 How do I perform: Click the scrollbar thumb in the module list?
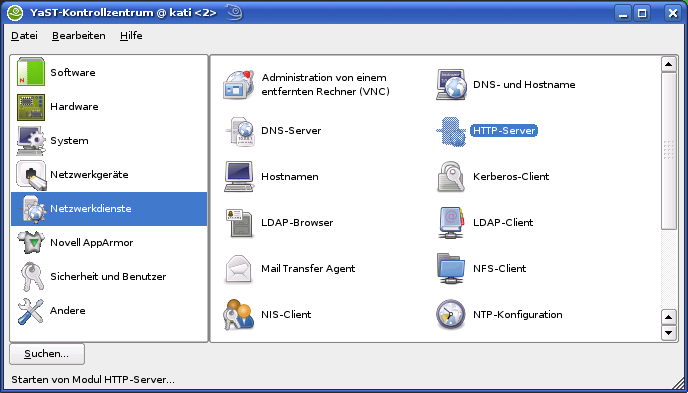click(668, 151)
